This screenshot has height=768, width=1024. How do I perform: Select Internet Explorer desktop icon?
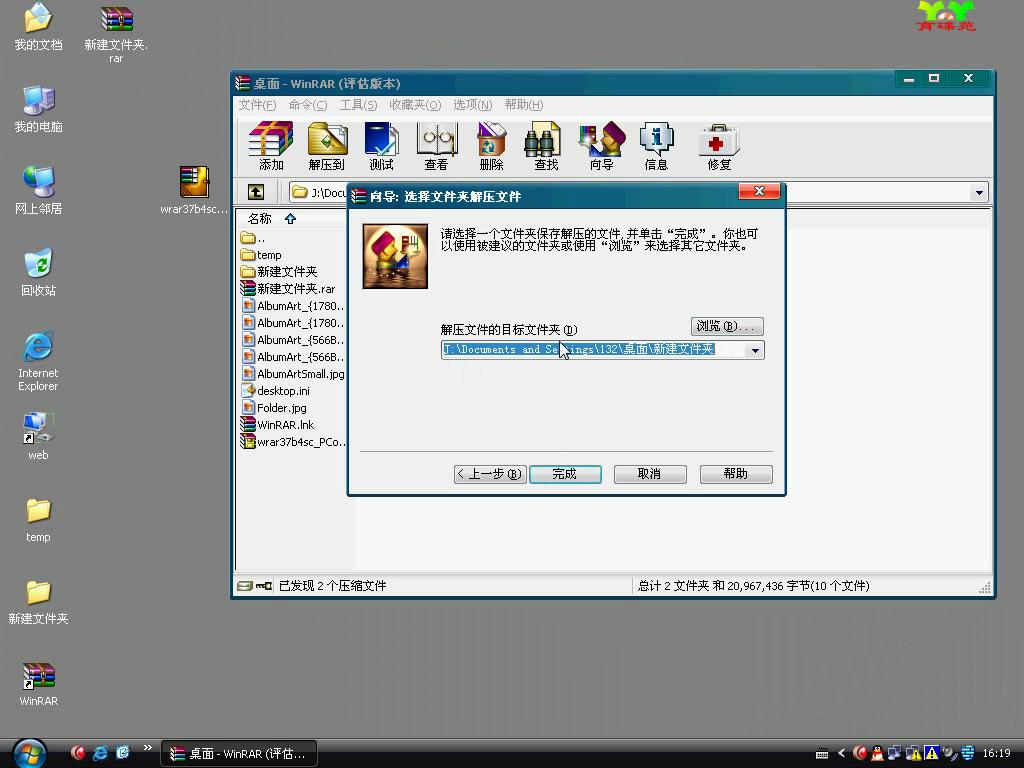coord(39,361)
